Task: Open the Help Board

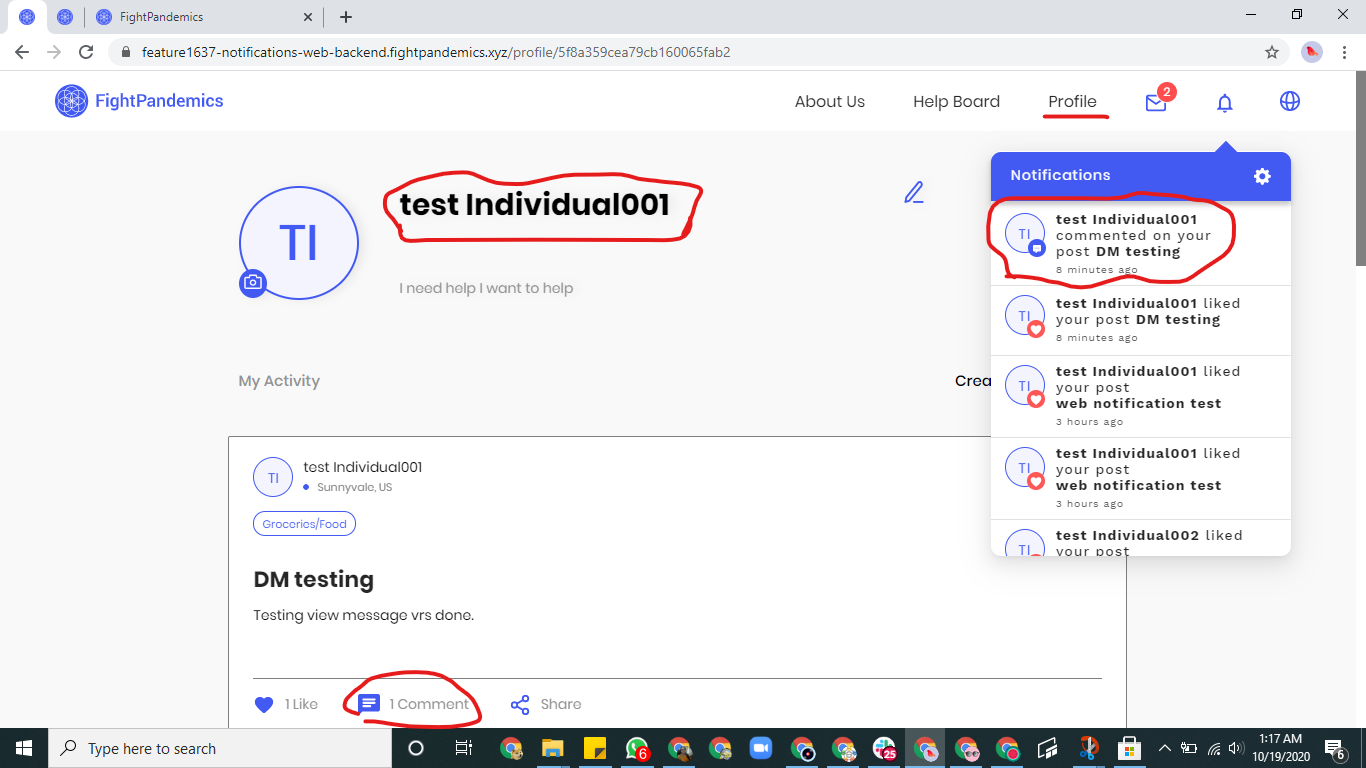Action: point(956,101)
